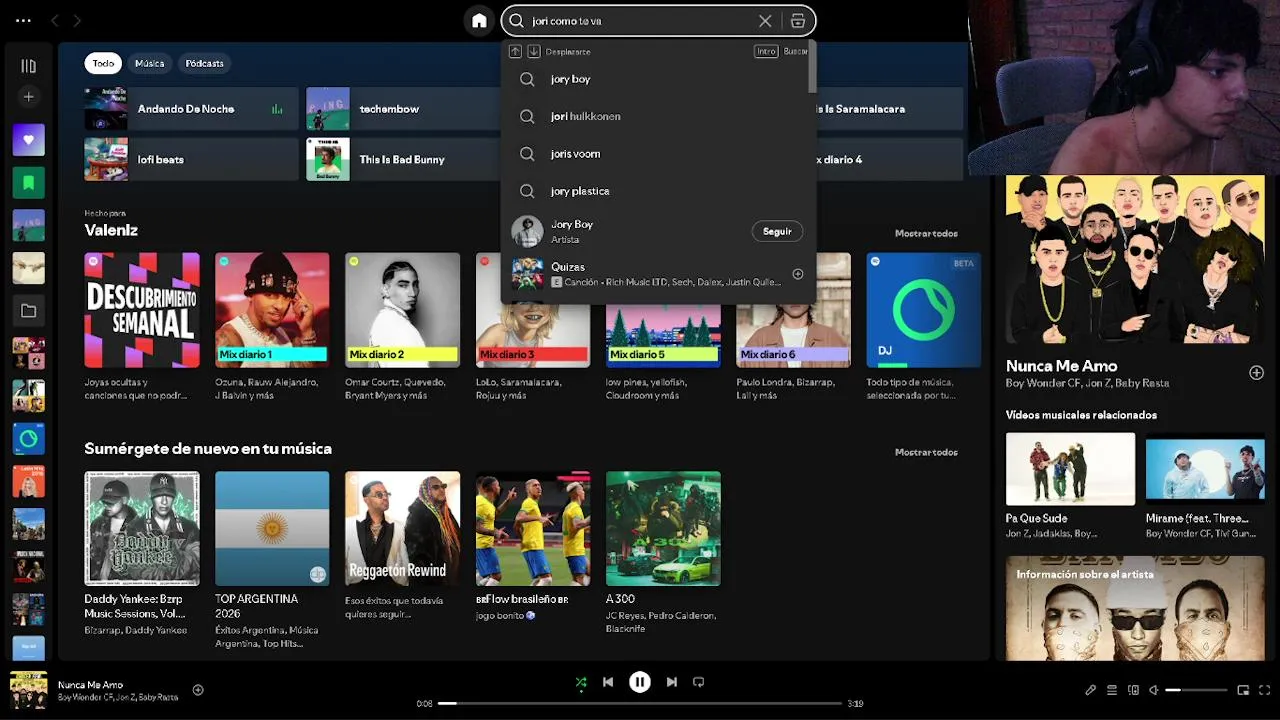Seek within the song progress bar
This screenshot has width=1280, height=720.
640,704
